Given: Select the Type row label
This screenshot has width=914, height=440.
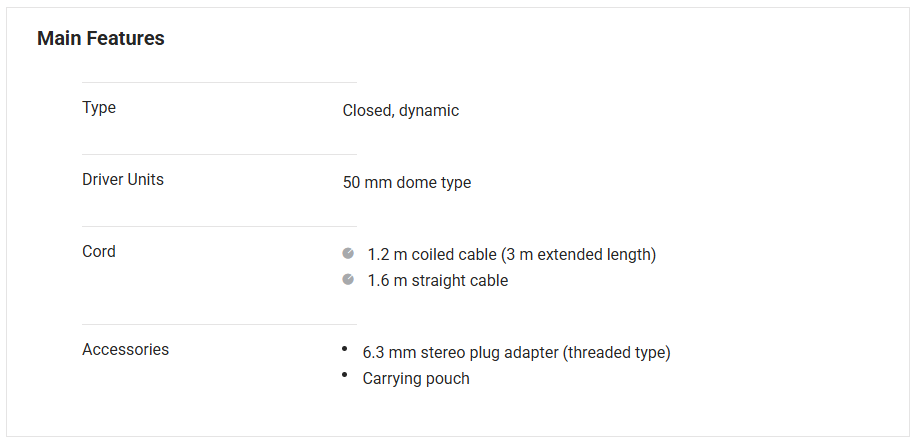Looking at the screenshot, I should [99, 108].
